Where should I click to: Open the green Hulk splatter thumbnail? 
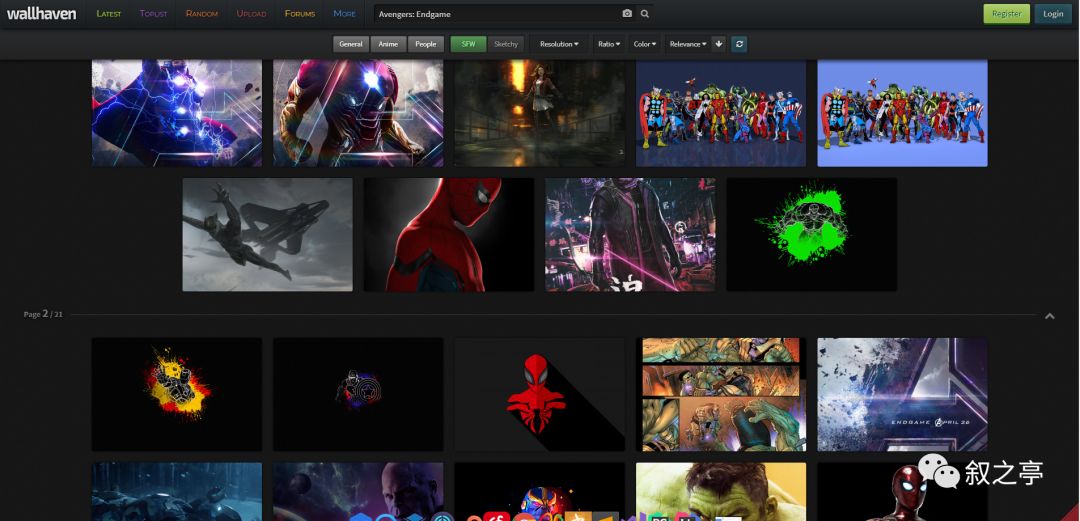(811, 235)
